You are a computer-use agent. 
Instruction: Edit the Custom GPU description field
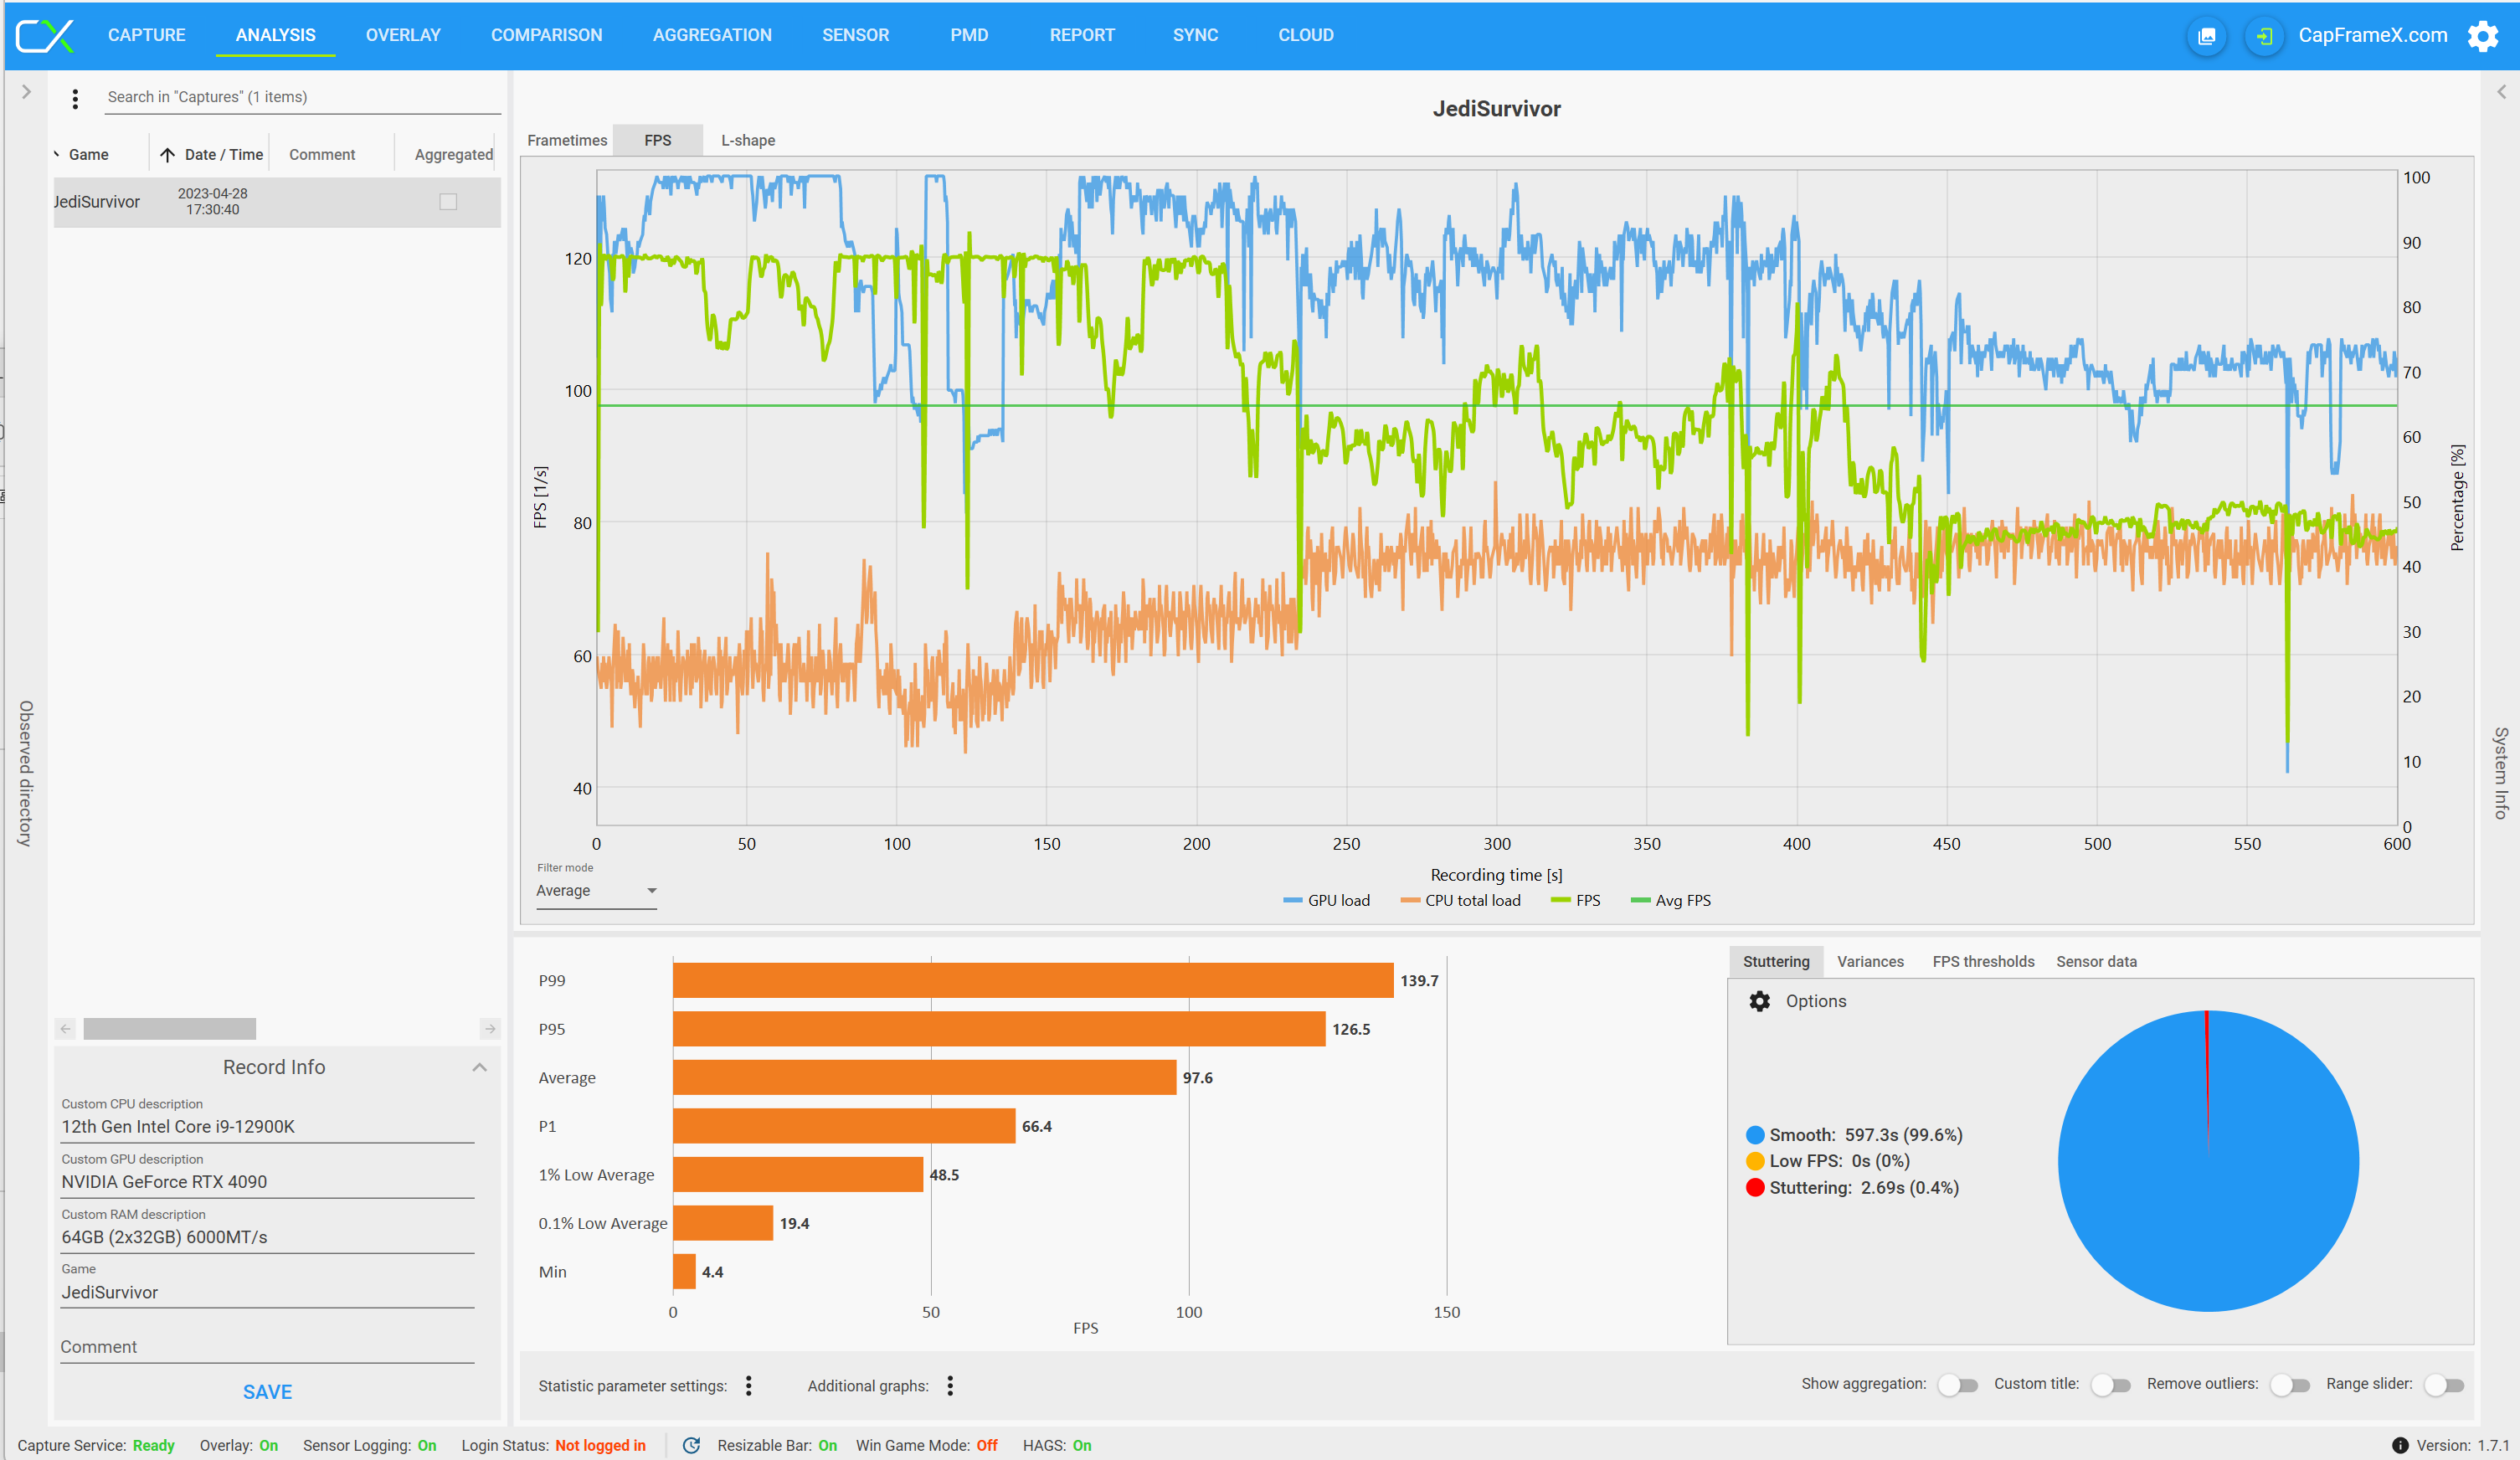pyautogui.click(x=267, y=1181)
